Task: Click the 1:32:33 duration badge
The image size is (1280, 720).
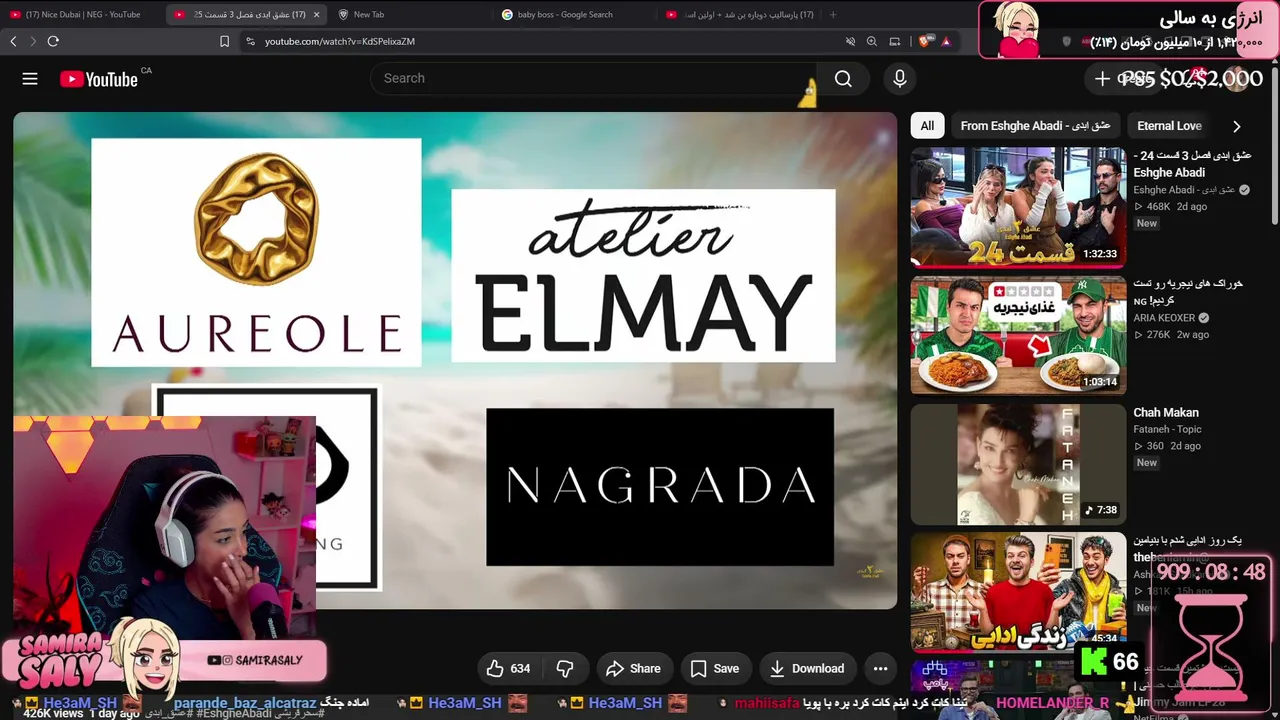Action: (1099, 254)
